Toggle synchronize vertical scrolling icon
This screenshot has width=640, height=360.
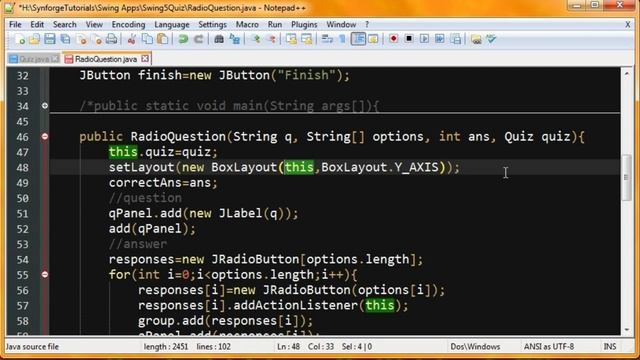tap(291, 39)
